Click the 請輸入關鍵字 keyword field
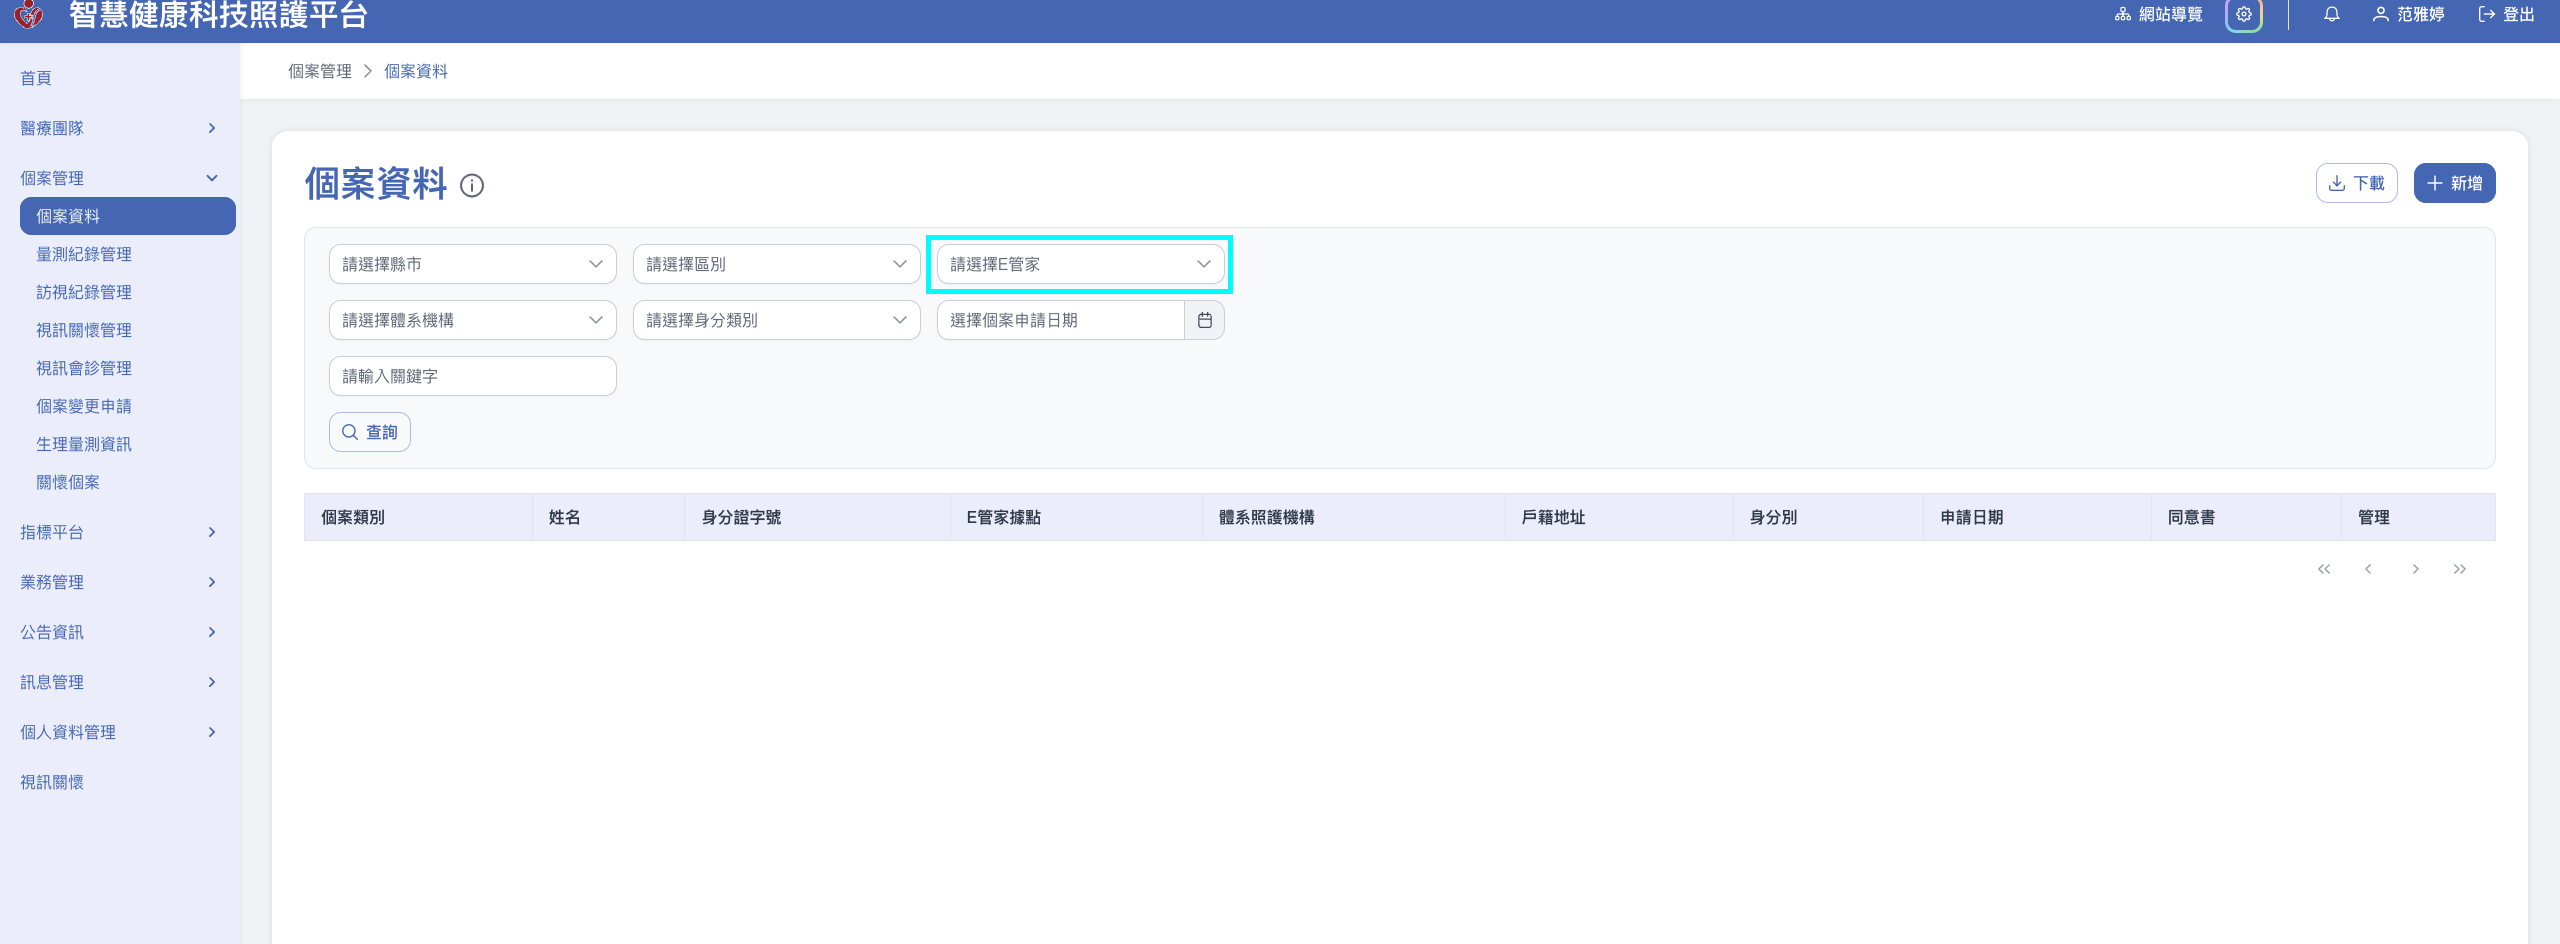Screen dimensions: 2560x944 click(x=472, y=376)
